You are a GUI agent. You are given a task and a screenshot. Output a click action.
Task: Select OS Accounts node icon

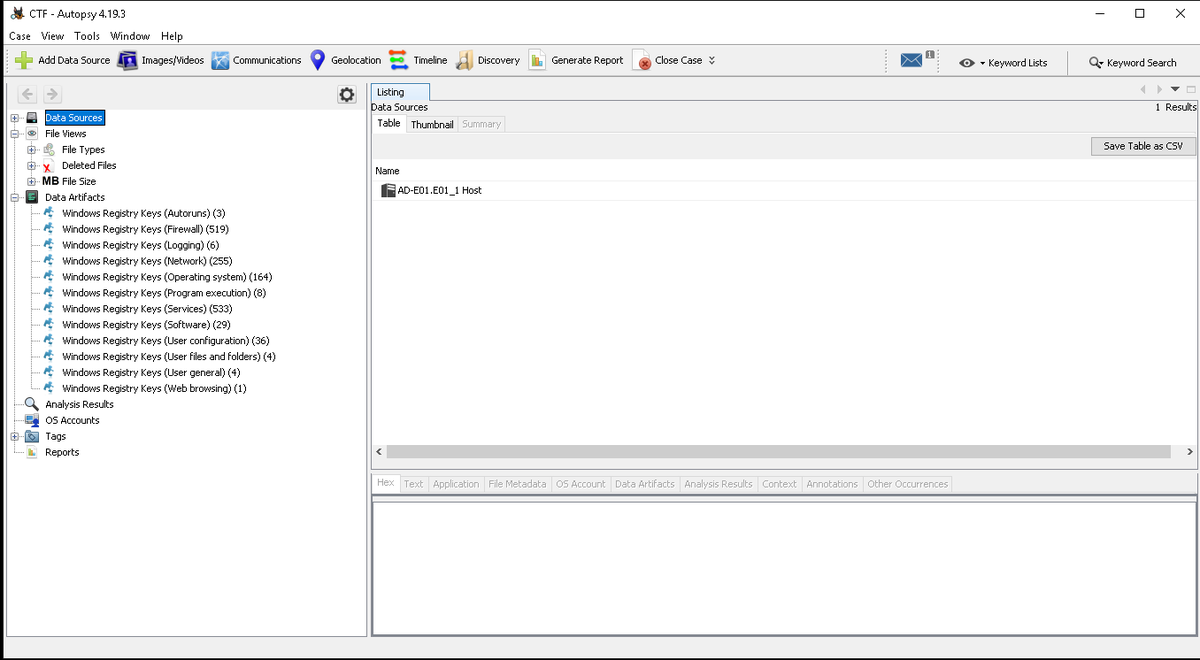click(x=32, y=420)
